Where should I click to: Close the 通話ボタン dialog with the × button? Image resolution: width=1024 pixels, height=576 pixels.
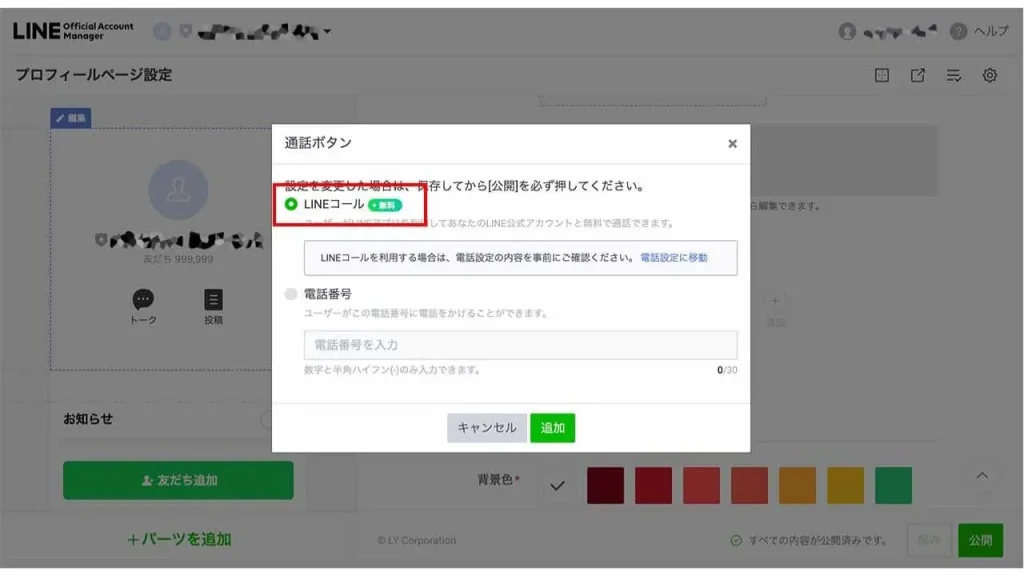click(733, 142)
